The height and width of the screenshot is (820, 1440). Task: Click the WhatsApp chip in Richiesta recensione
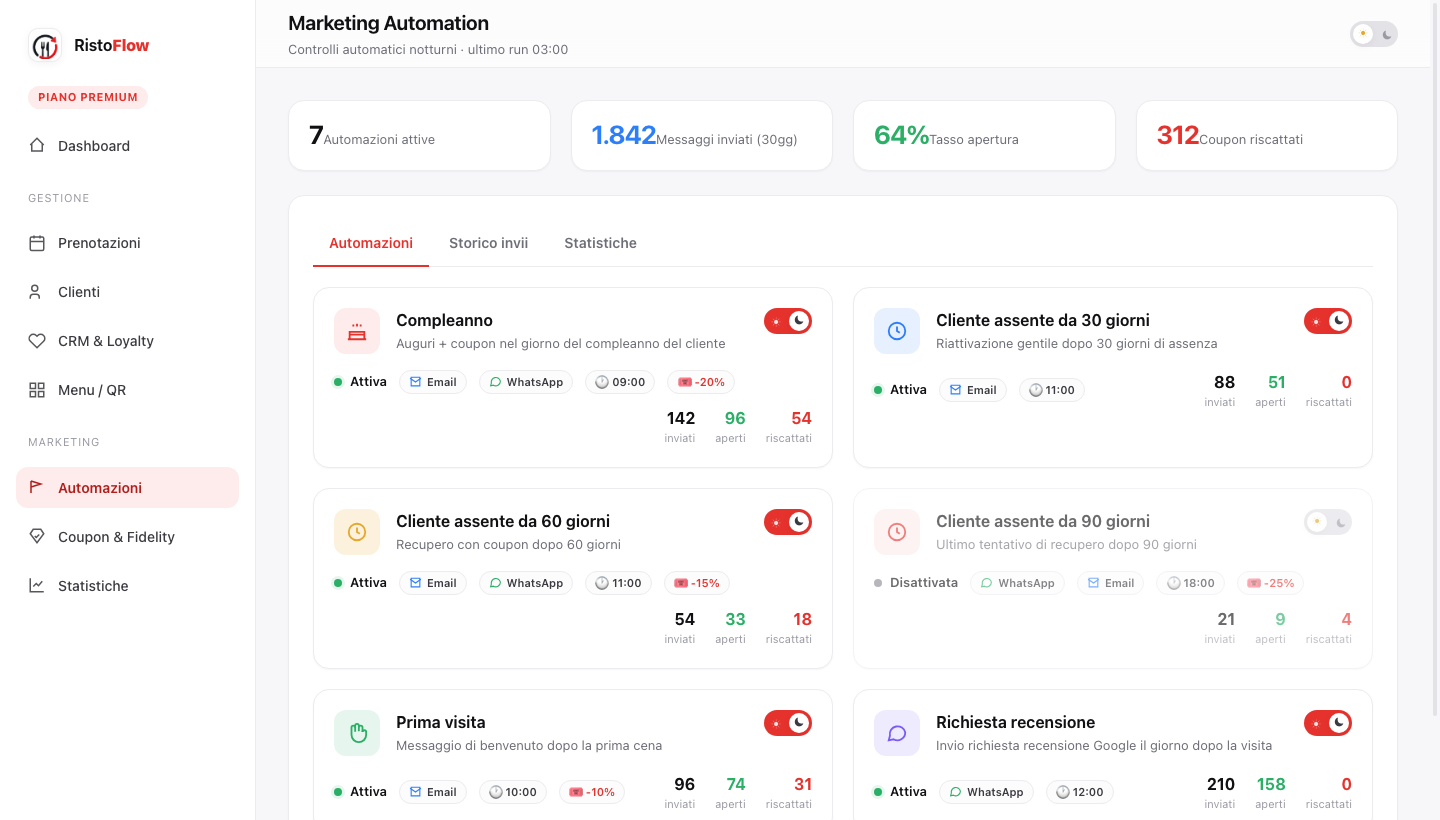tap(986, 792)
